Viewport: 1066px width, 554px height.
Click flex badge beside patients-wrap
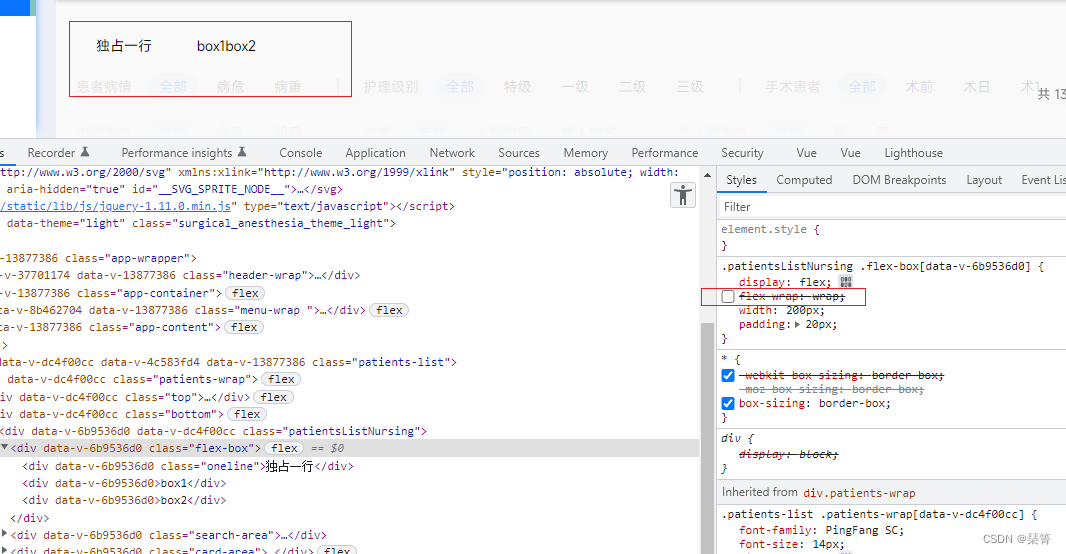(281, 379)
